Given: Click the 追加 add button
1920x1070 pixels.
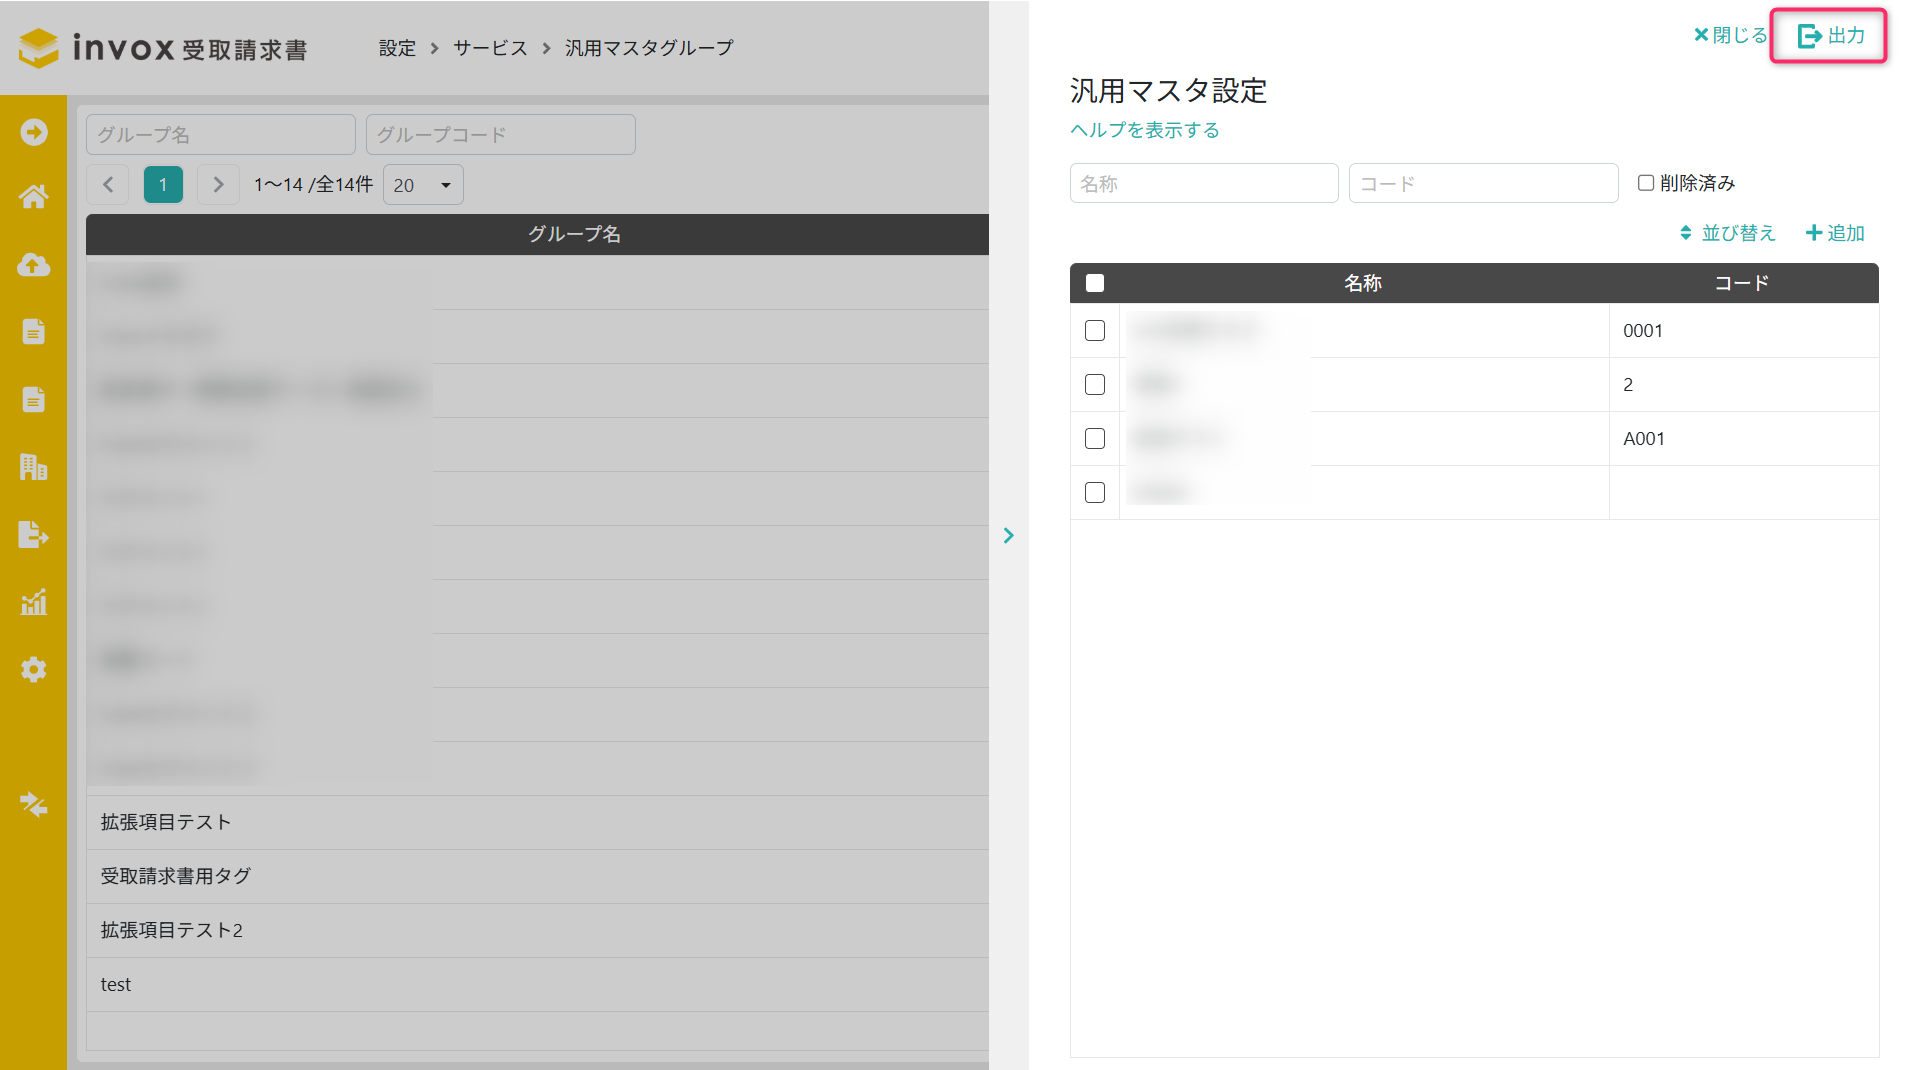Looking at the screenshot, I should 1835,233.
